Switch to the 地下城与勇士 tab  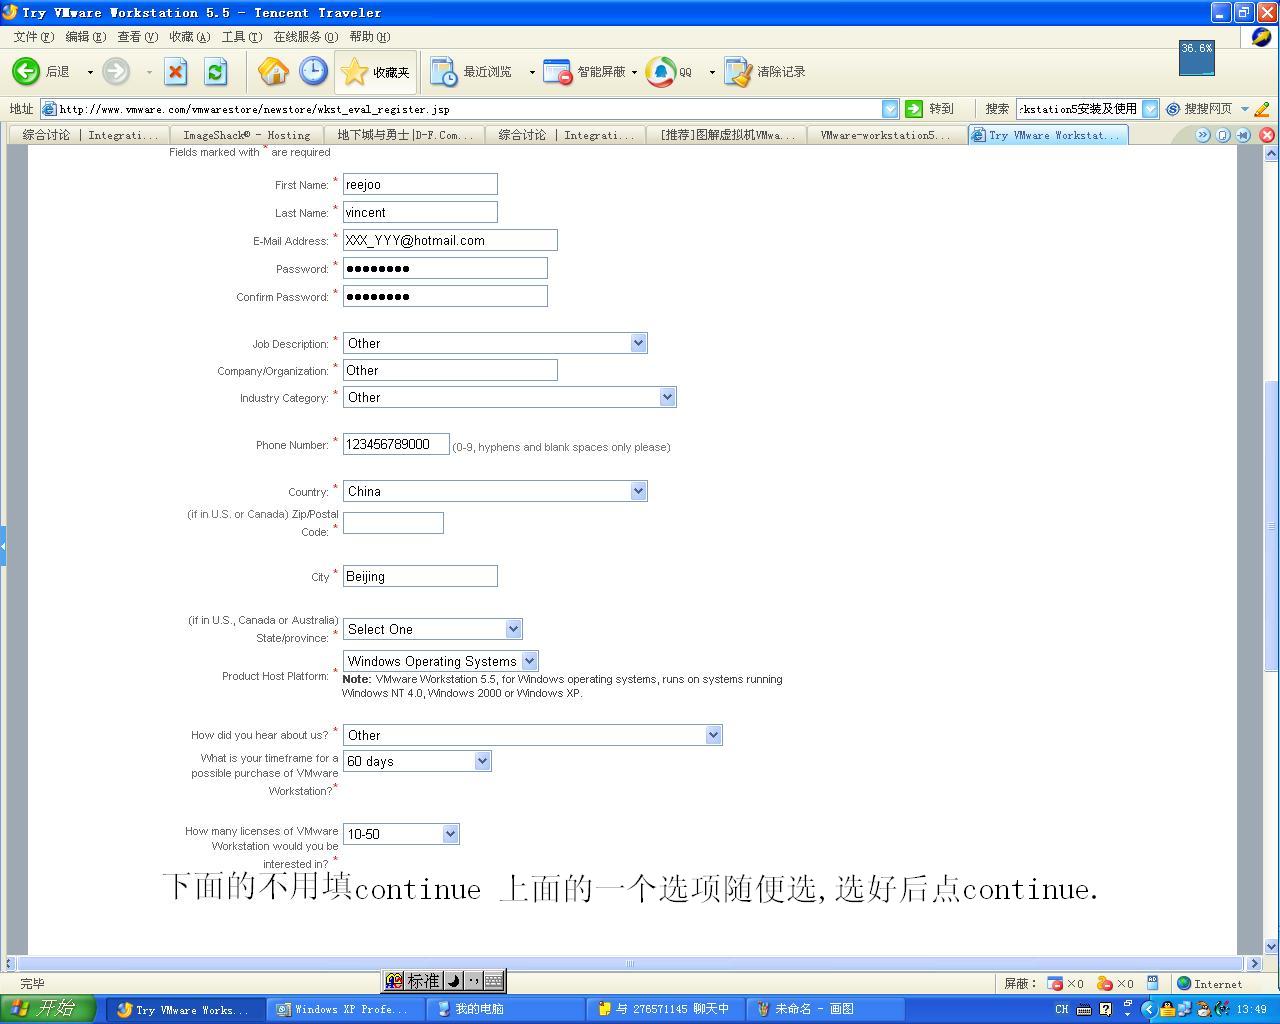(404, 135)
